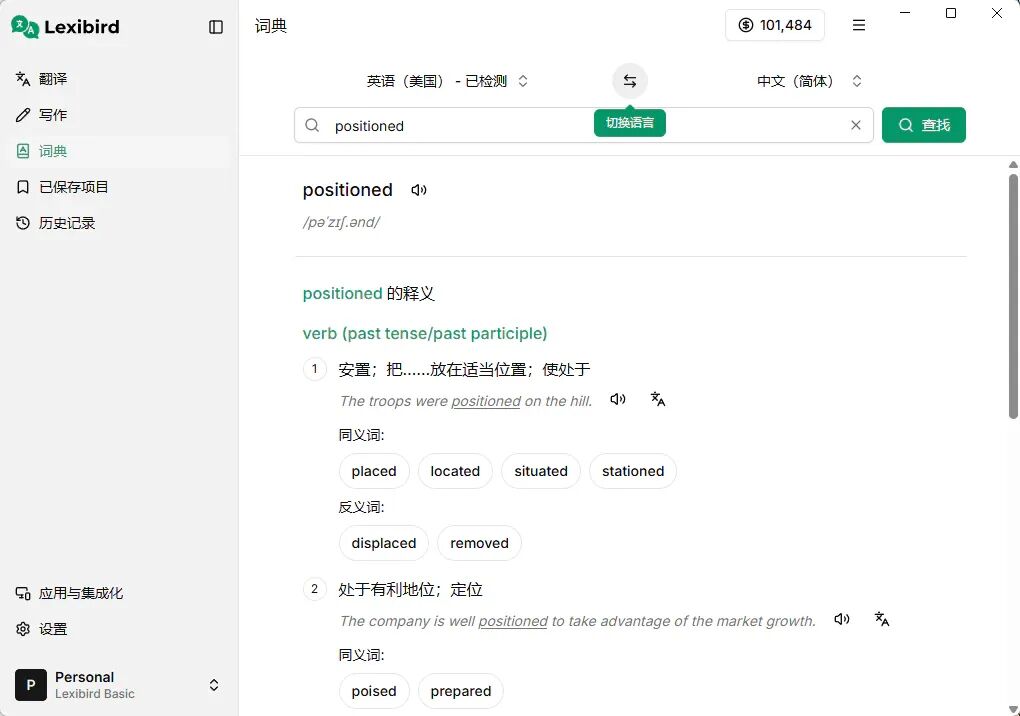1020x716 pixels.
Task: Select synonym chip placed
Action: tap(374, 471)
